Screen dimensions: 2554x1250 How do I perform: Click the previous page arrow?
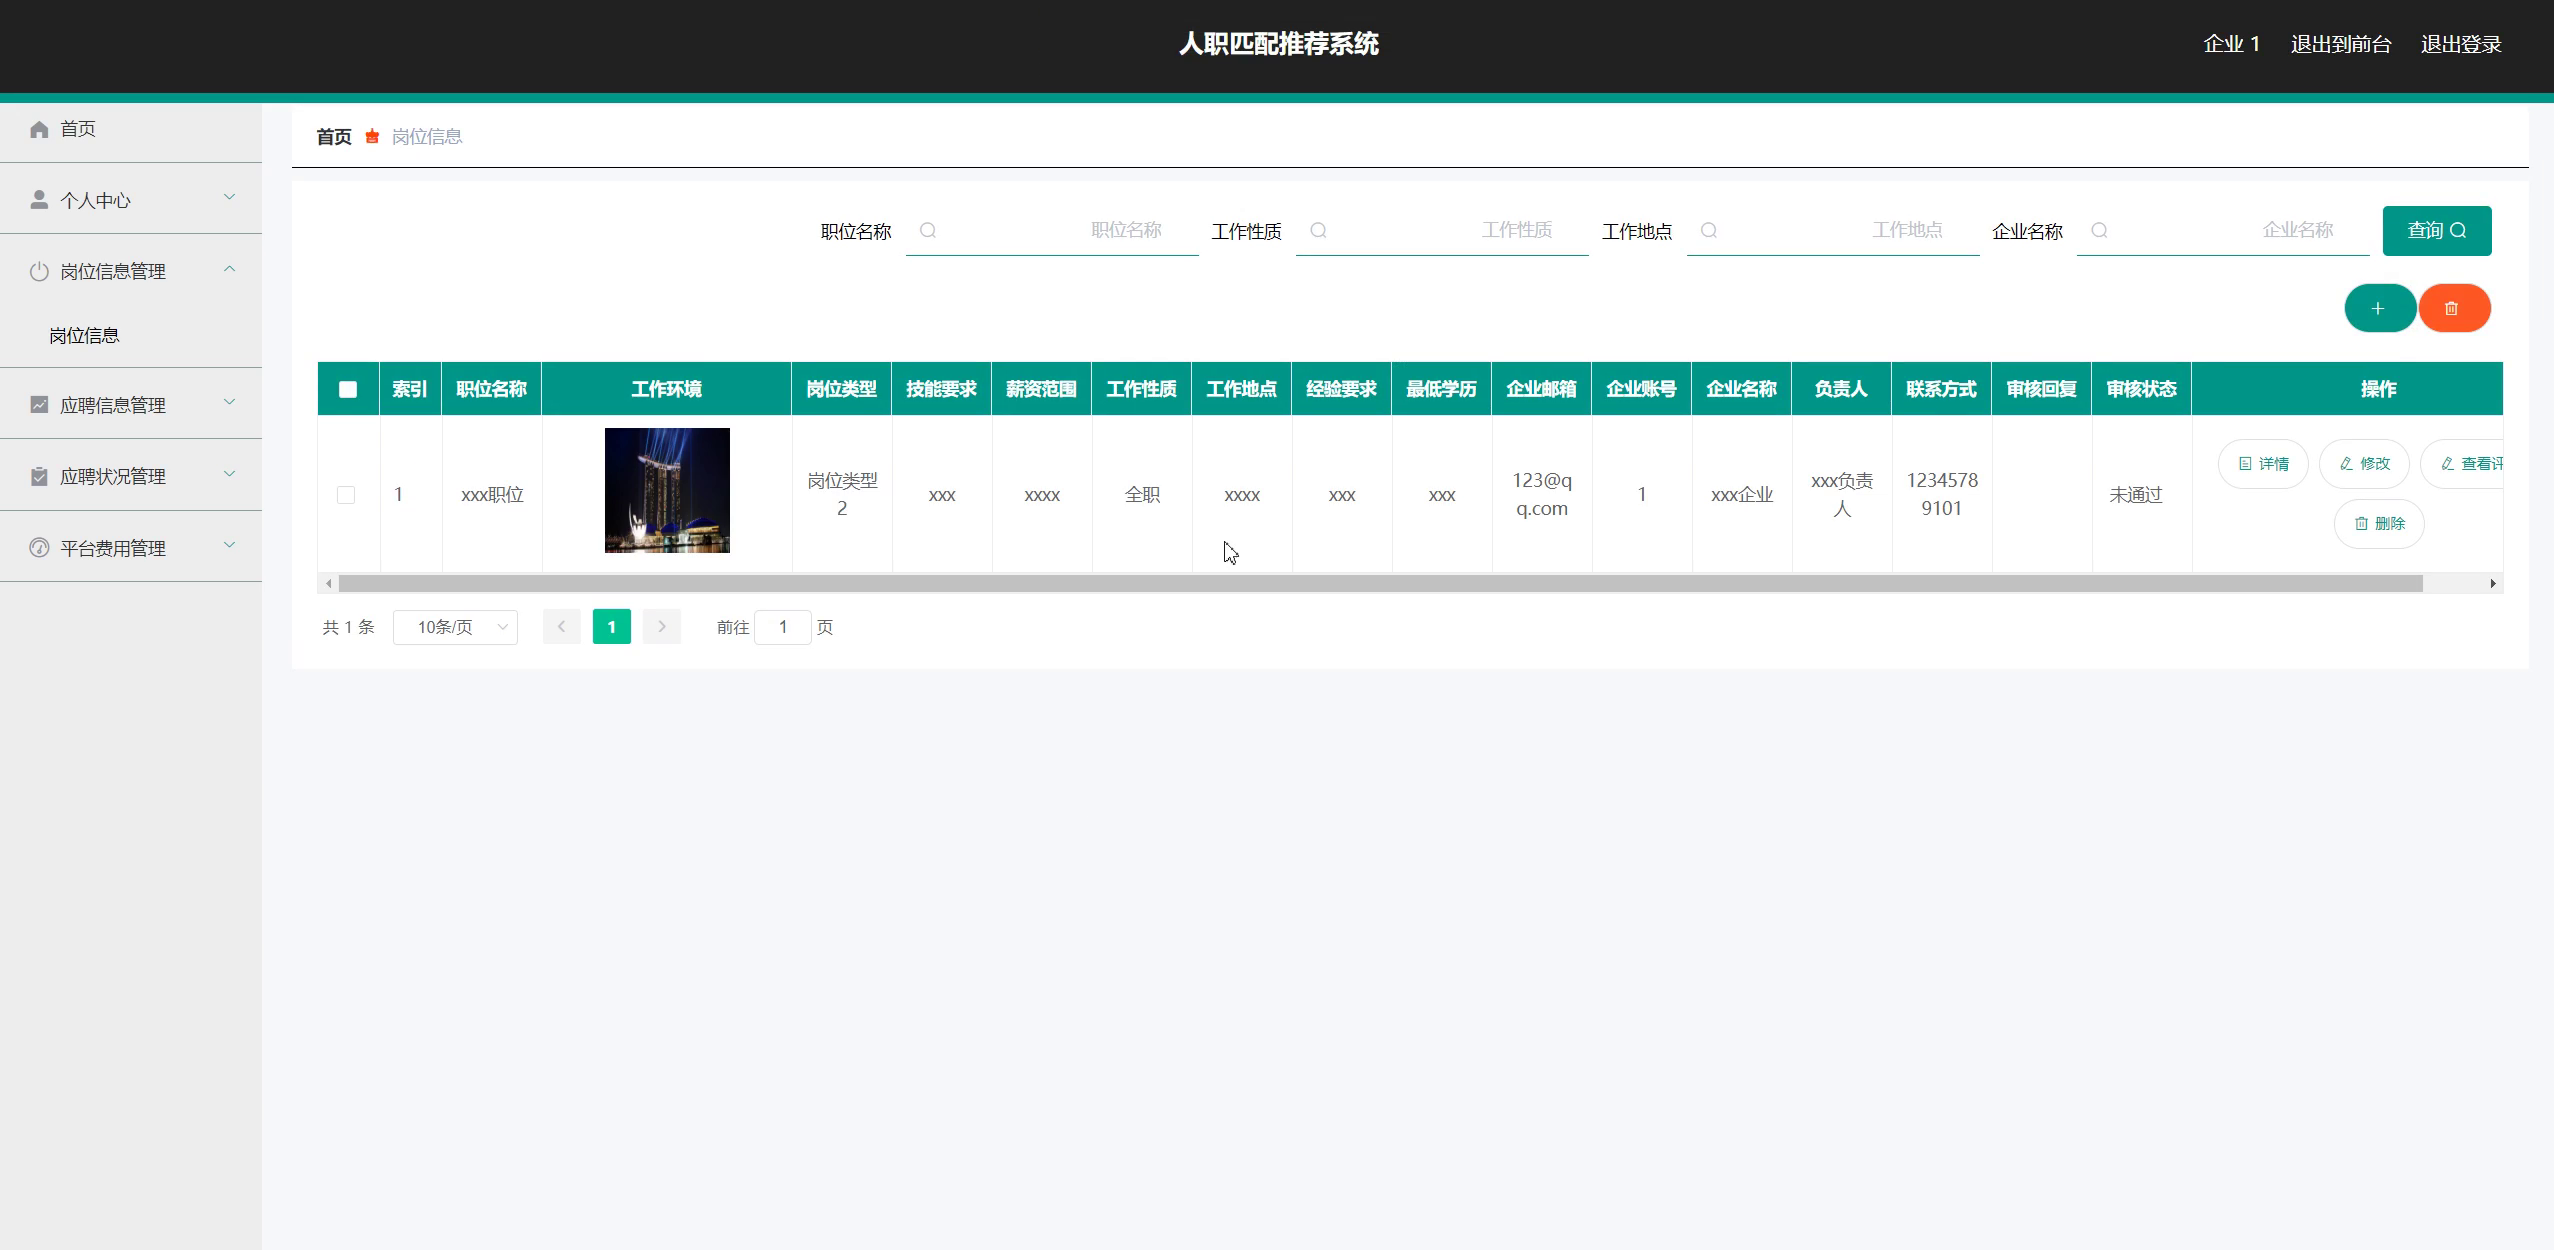pyautogui.click(x=561, y=627)
